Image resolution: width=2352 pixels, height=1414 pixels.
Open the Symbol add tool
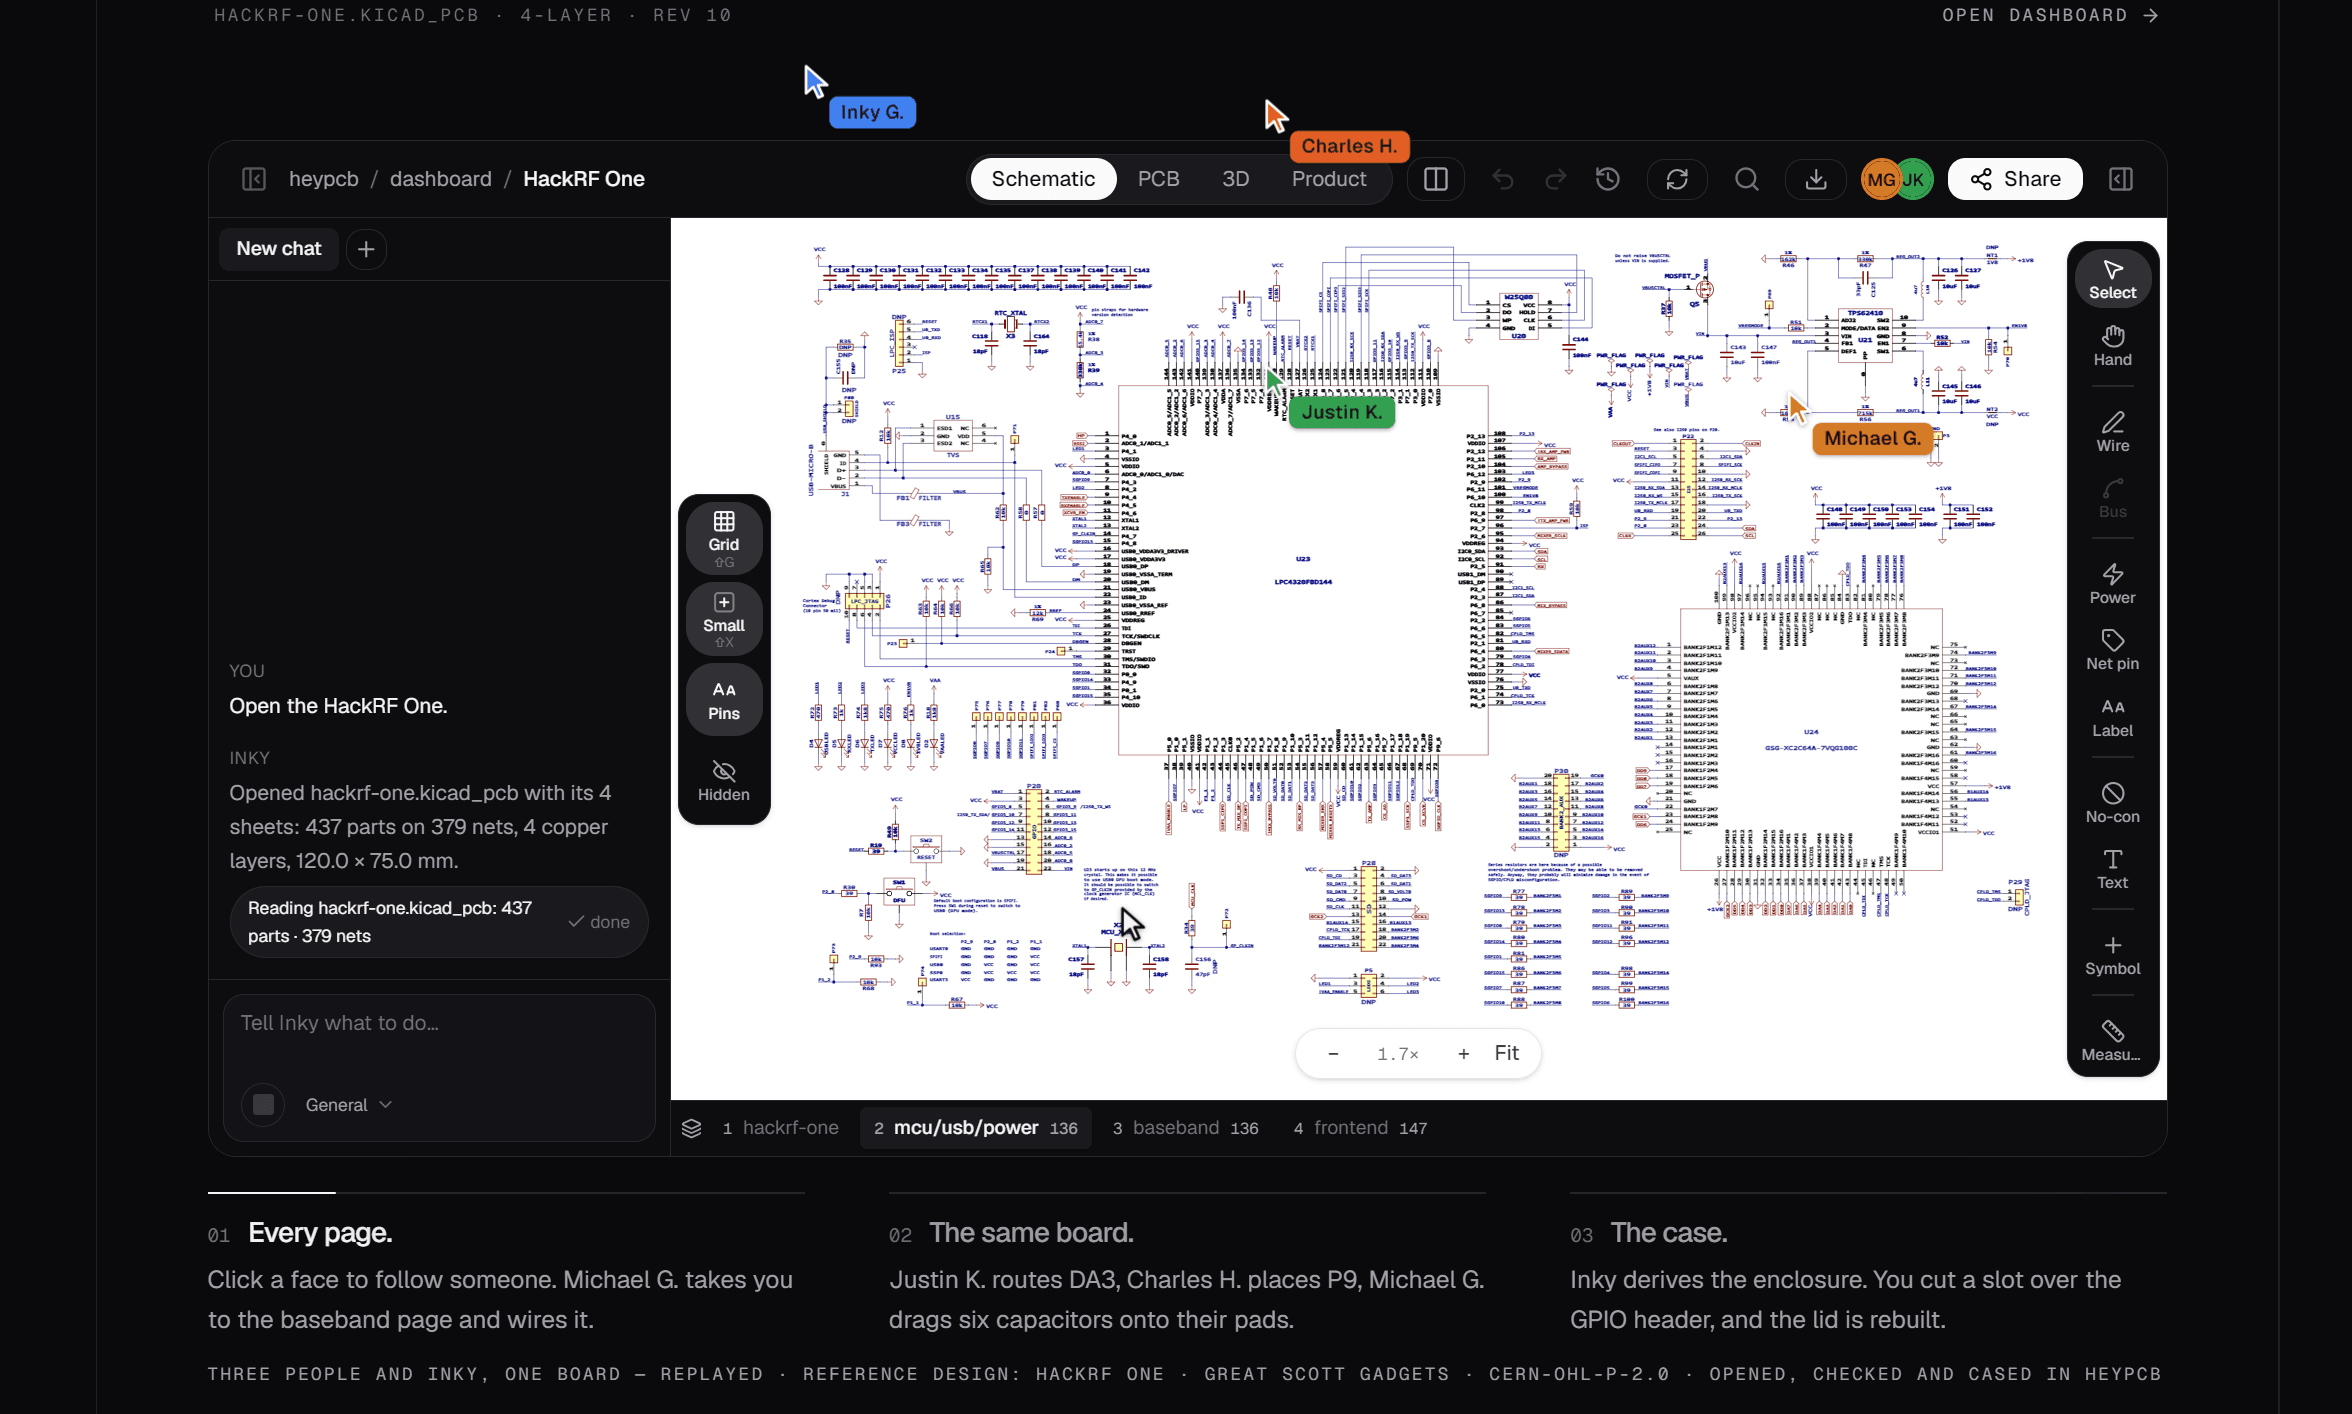[x=2112, y=955]
